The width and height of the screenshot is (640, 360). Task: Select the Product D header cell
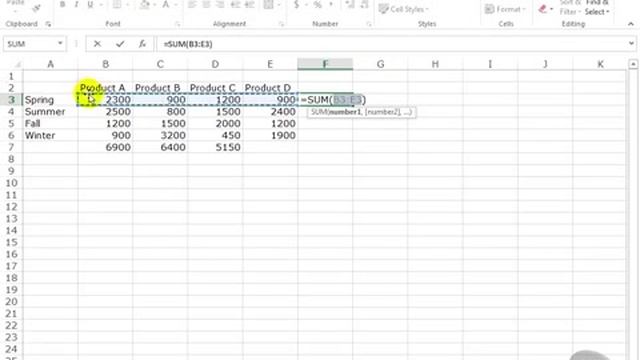(x=270, y=88)
